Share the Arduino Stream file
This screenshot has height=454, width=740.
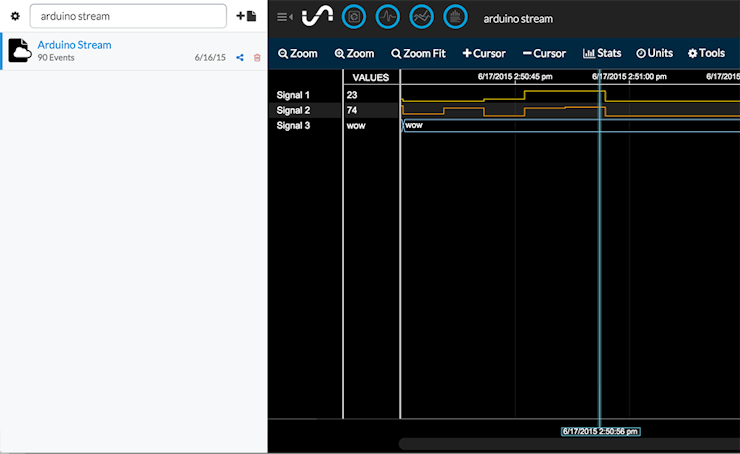click(240, 58)
